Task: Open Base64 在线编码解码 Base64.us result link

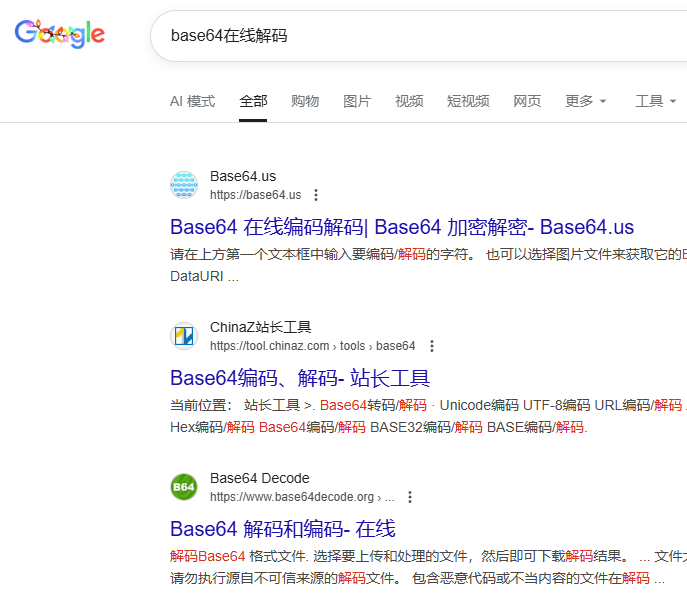Action: [x=402, y=227]
